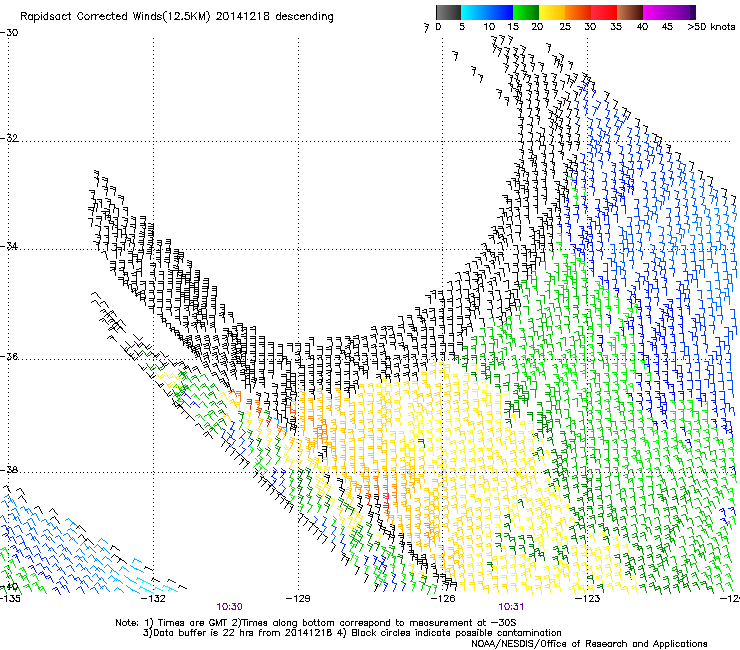Click the '-135' longitude axis label

(x=10, y=599)
